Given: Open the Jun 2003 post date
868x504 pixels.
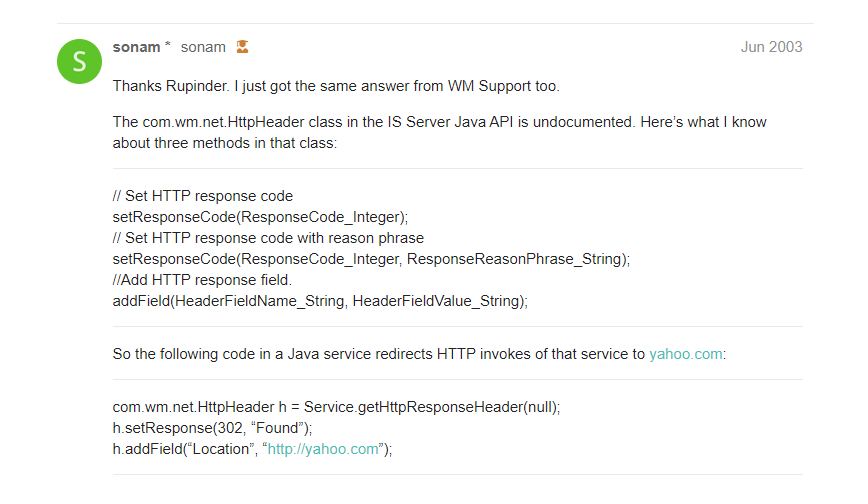Looking at the screenshot, I should [x=771, y=47].
